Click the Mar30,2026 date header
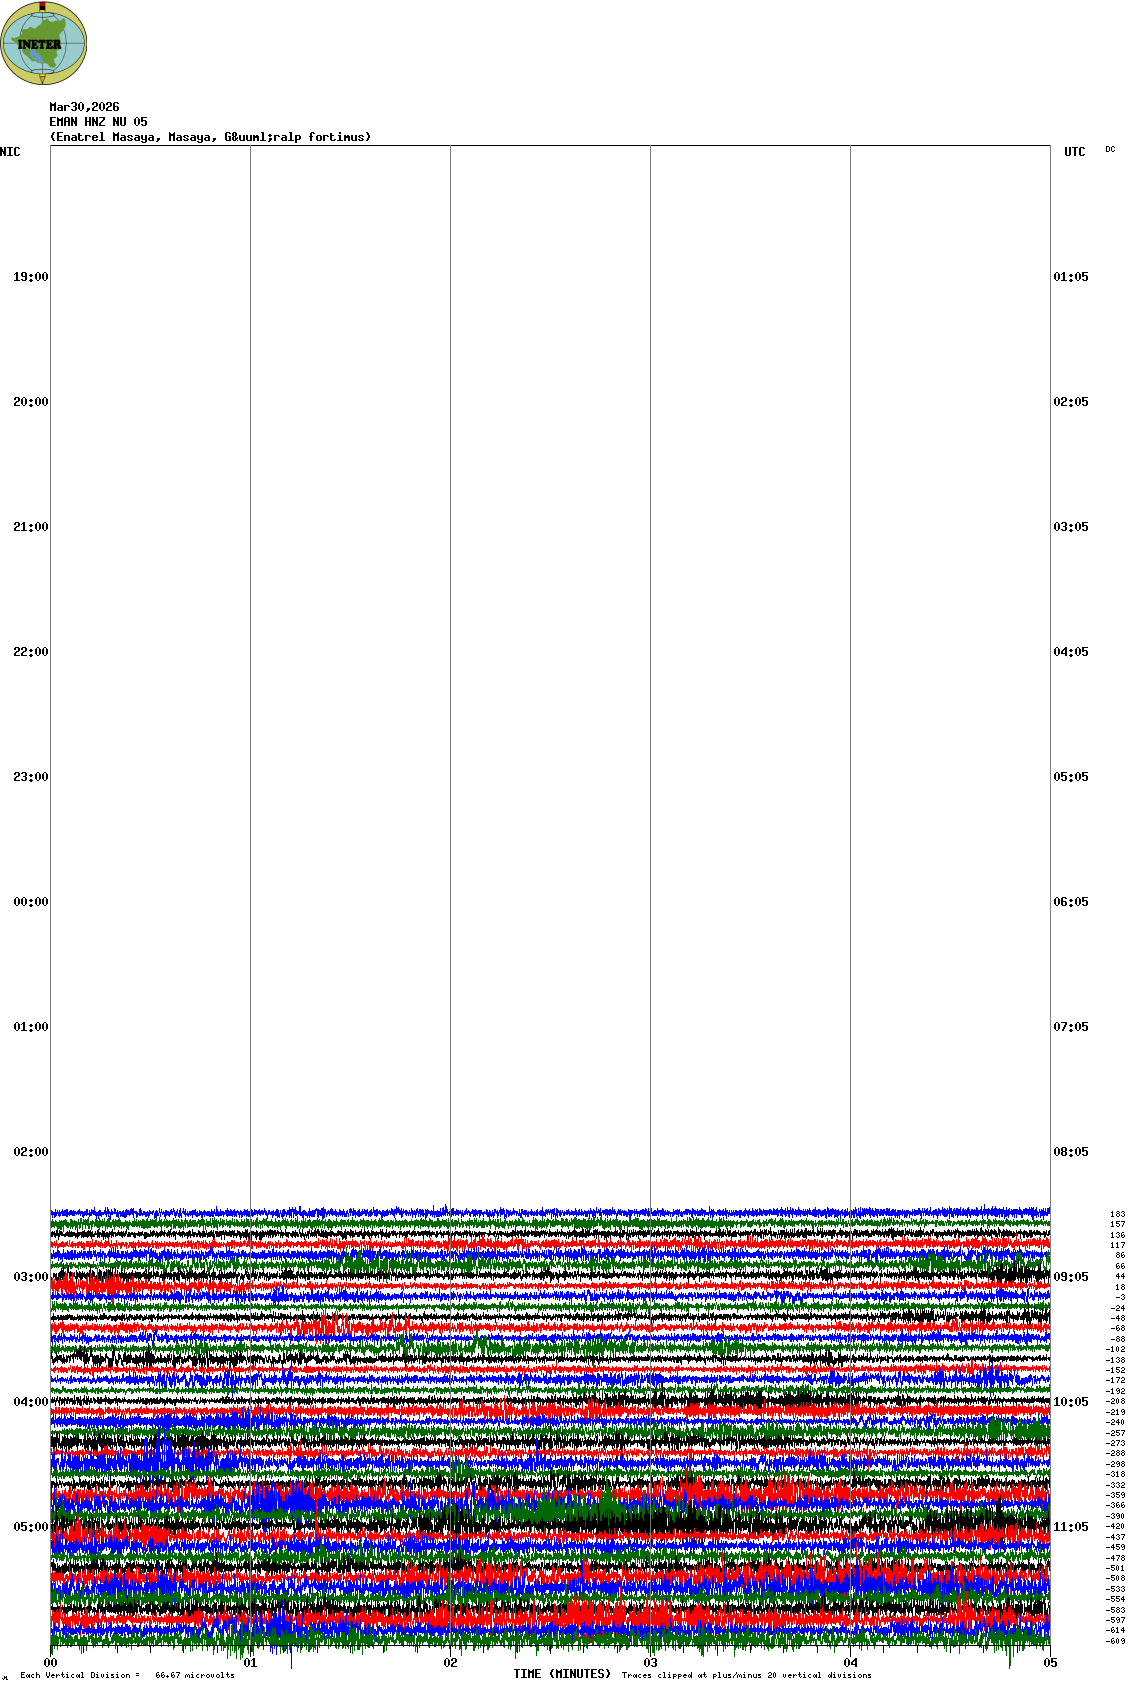Screen dimensions: 1130x1689 point(84,107)
